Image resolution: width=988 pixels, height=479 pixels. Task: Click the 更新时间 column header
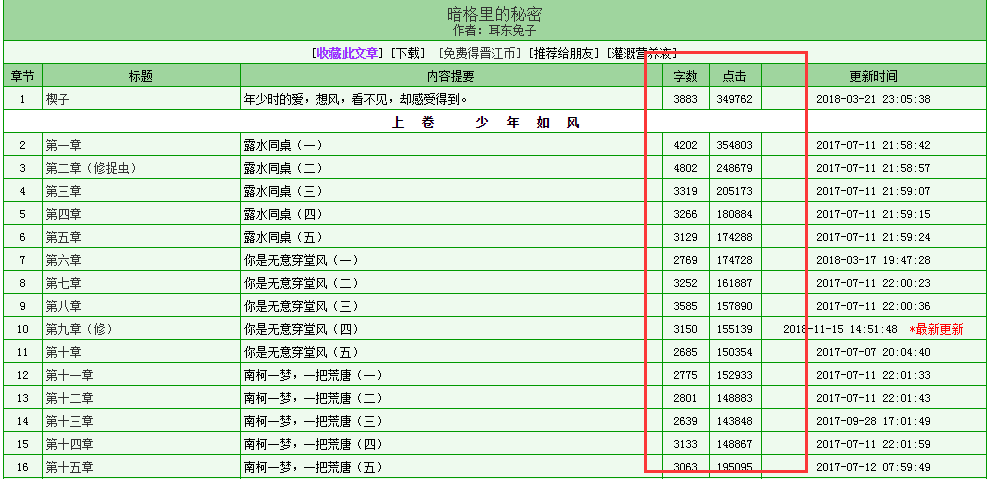873,76
